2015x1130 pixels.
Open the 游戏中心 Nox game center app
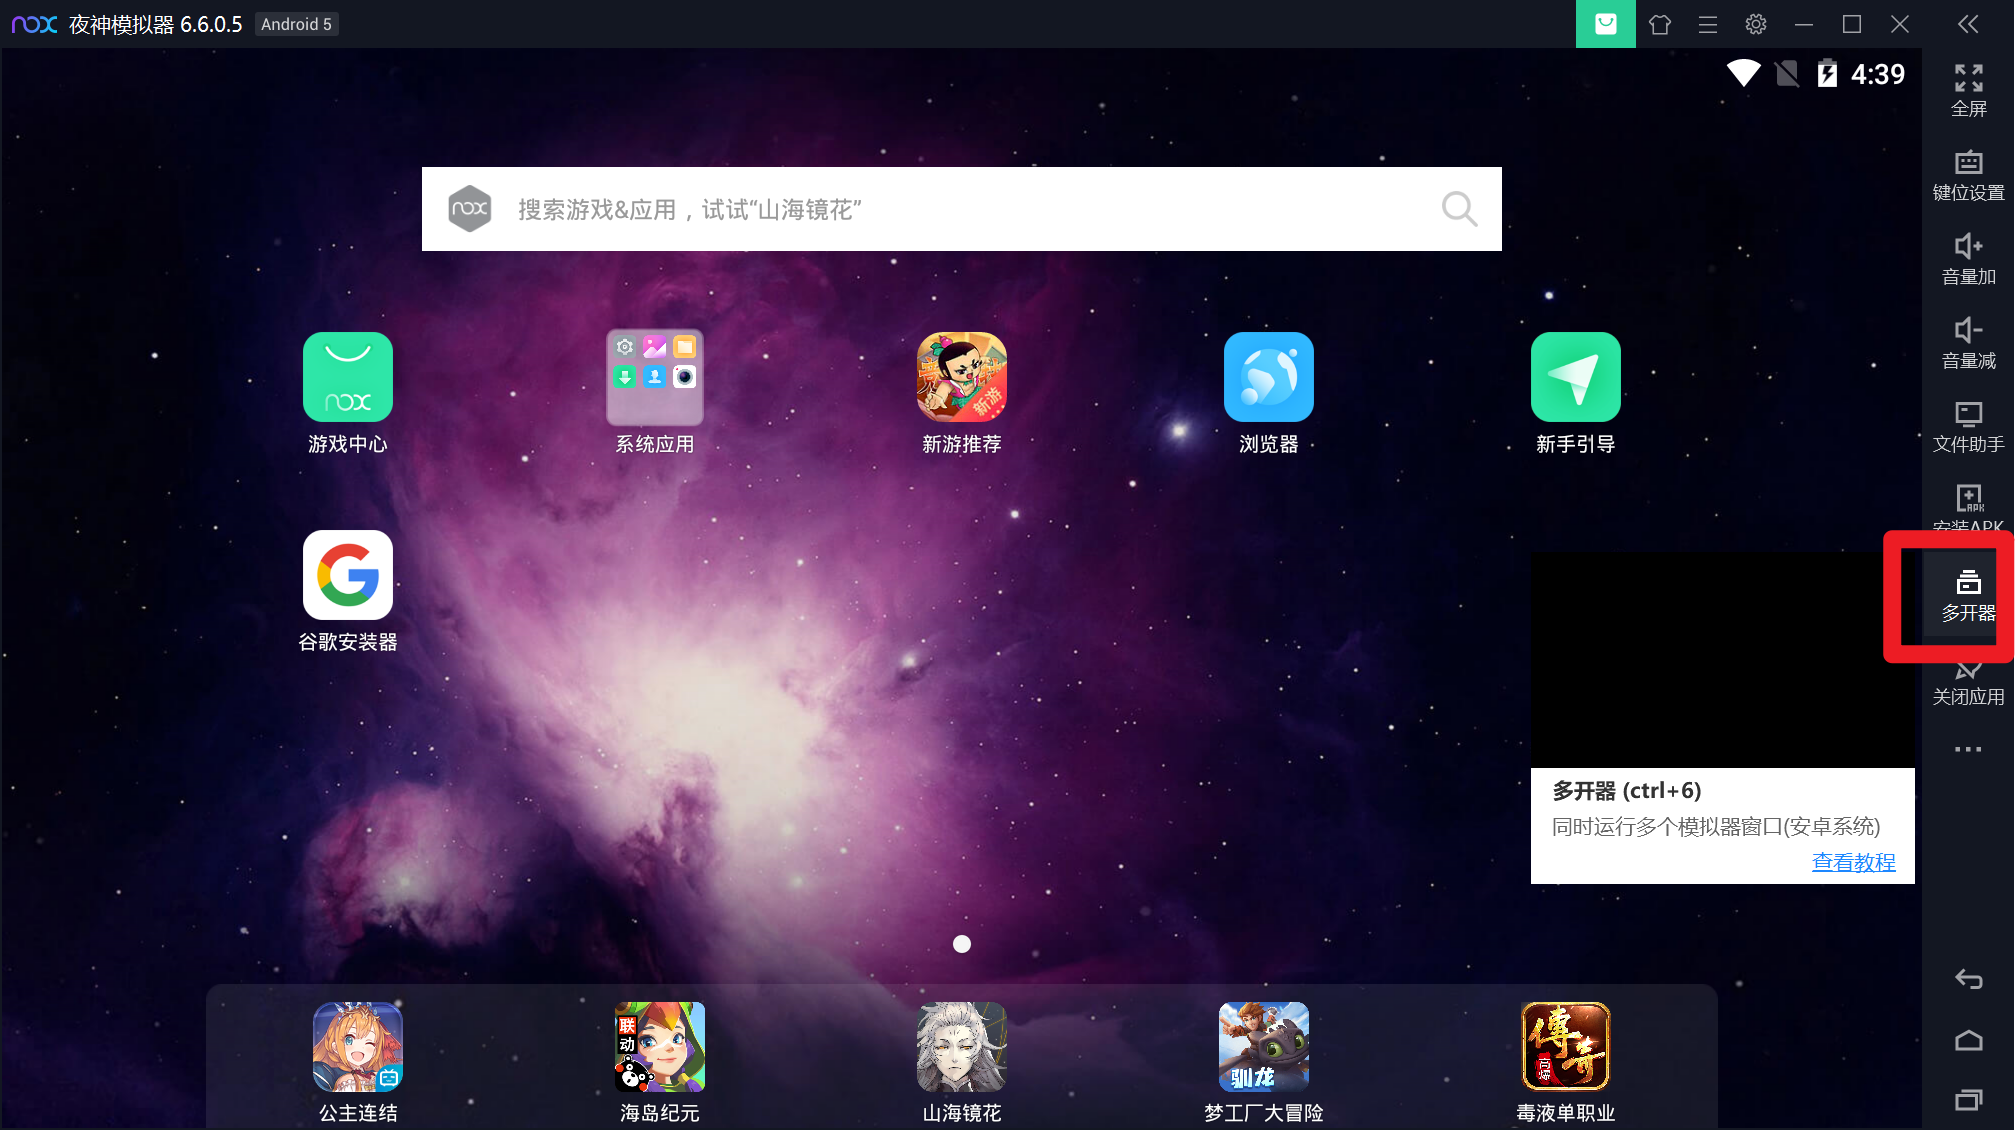click(347, 377)
